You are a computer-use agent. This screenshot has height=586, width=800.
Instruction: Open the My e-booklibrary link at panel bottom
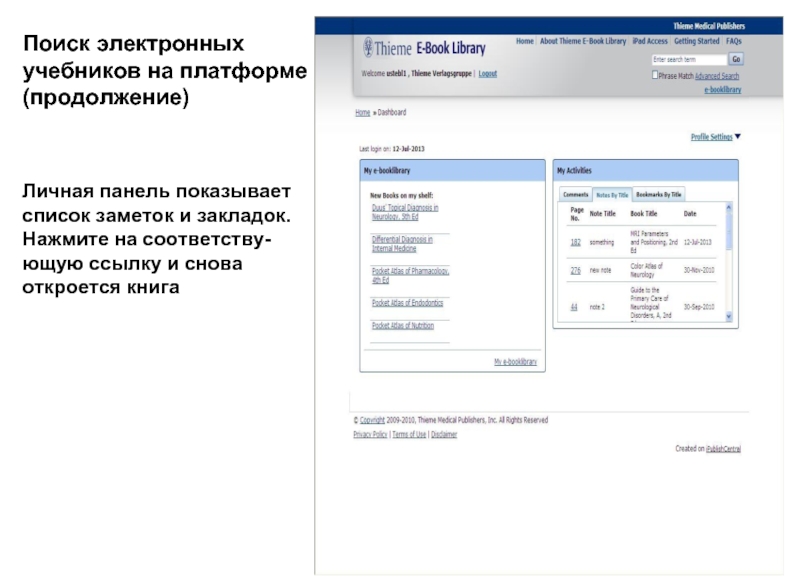point(515,362)
